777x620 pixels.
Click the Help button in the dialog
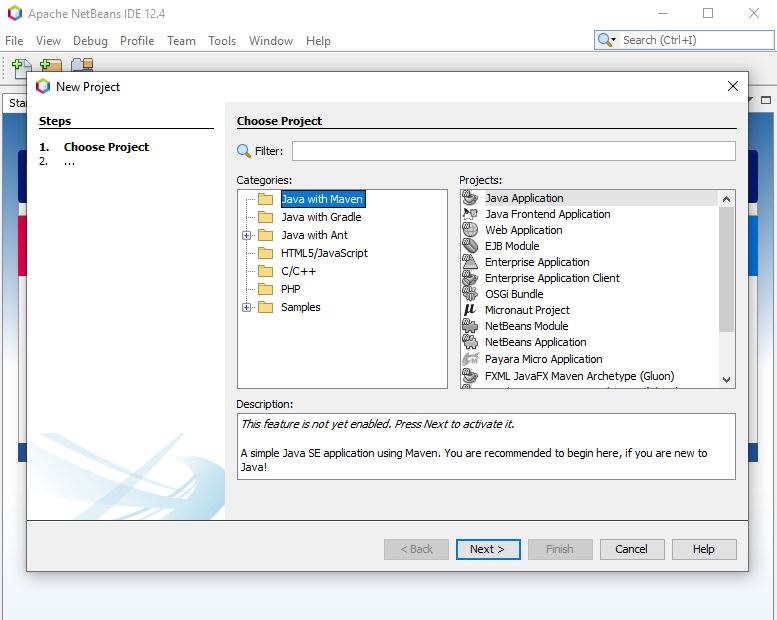pos(704,549)
